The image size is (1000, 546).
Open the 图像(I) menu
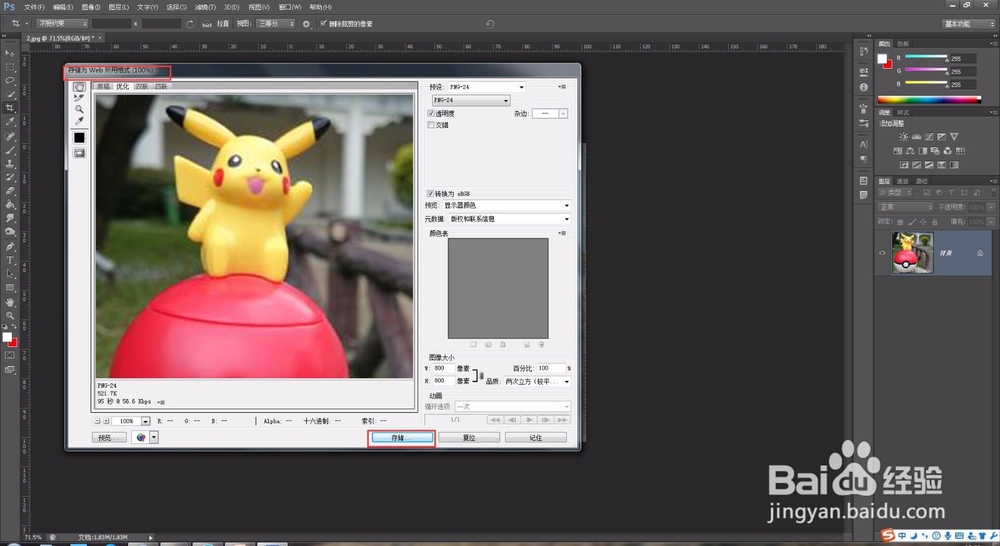[91, 7]
